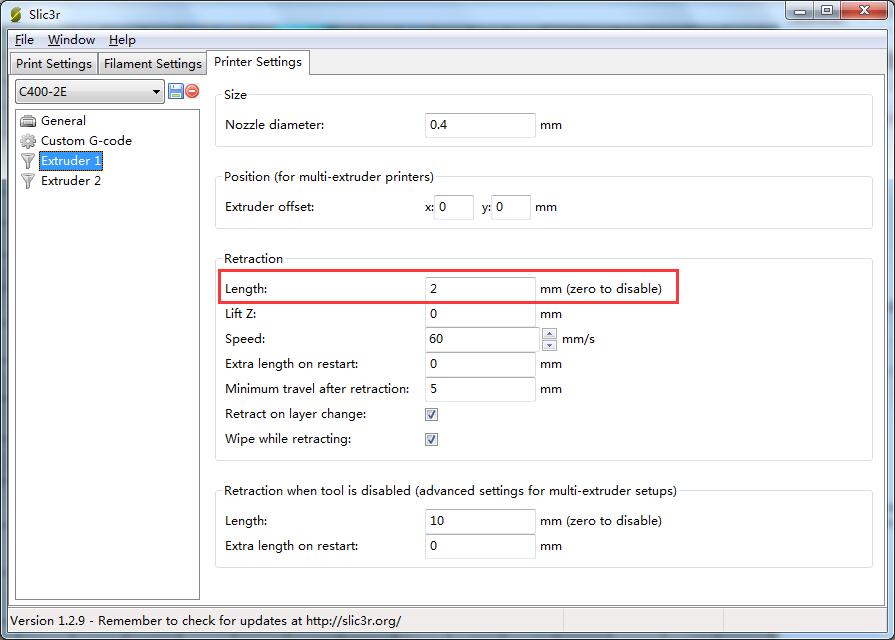The height and width of the screenshot is (640, 895).
Task: Open the Window menu
Action: [x=71, y=40]
